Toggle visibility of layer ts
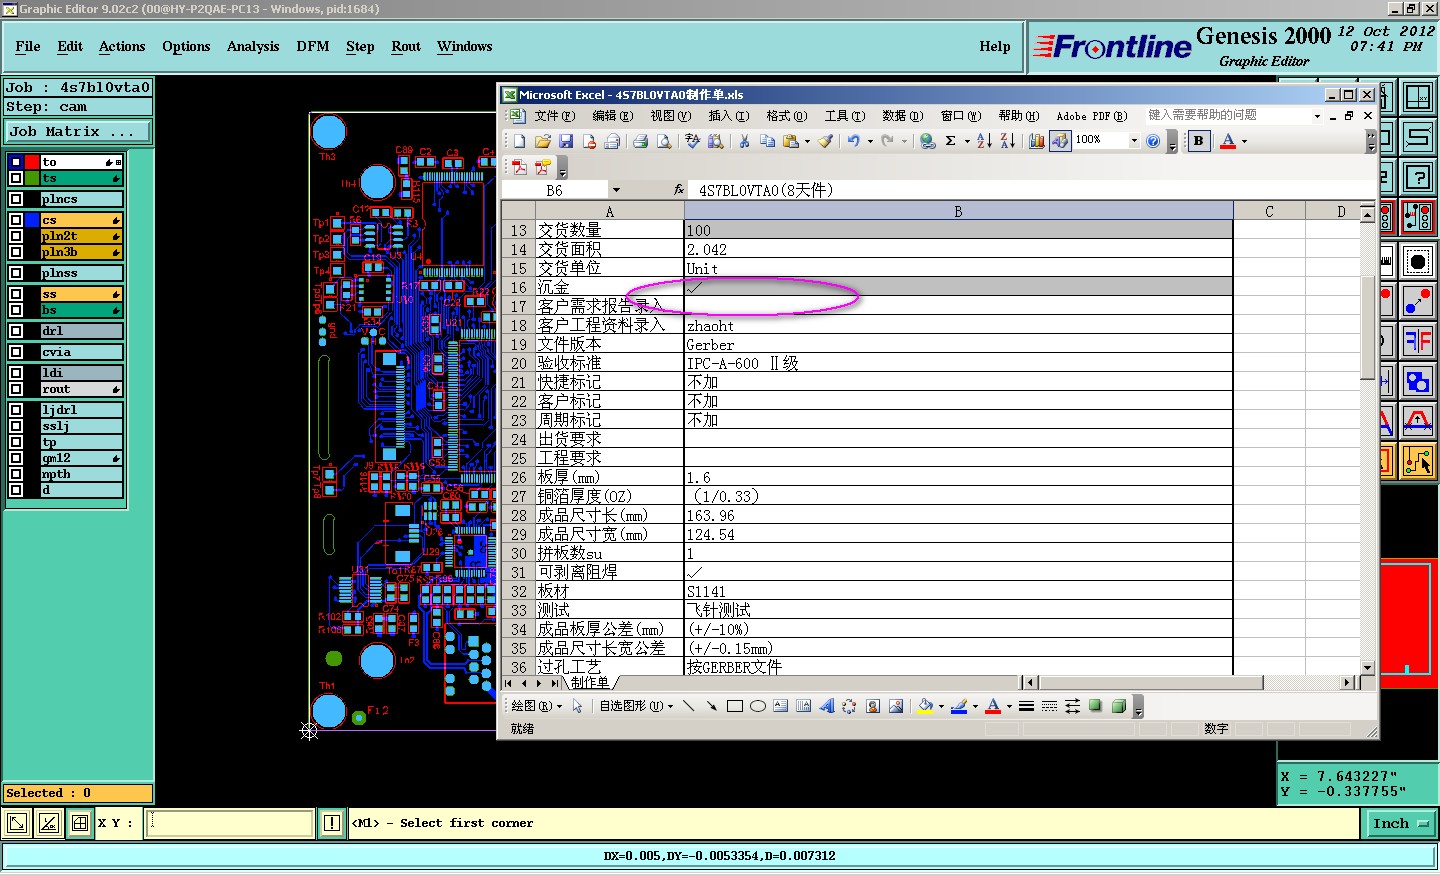Image resolution: width=1440 pixels, height=876 pixels. [x=16, y=178]
